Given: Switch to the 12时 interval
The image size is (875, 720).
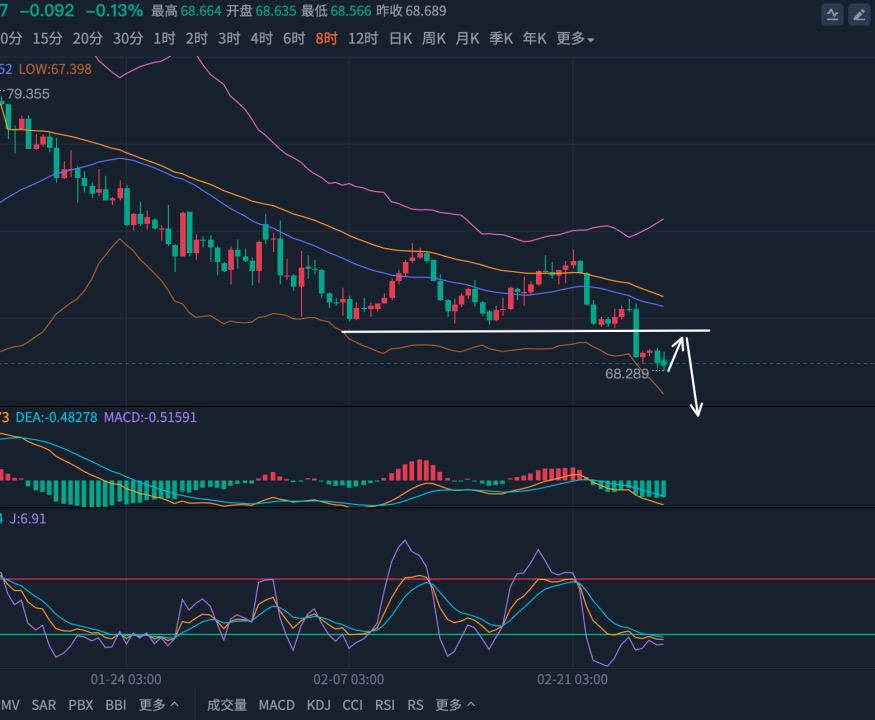Looking at the screenshot, I should point(363,39).
